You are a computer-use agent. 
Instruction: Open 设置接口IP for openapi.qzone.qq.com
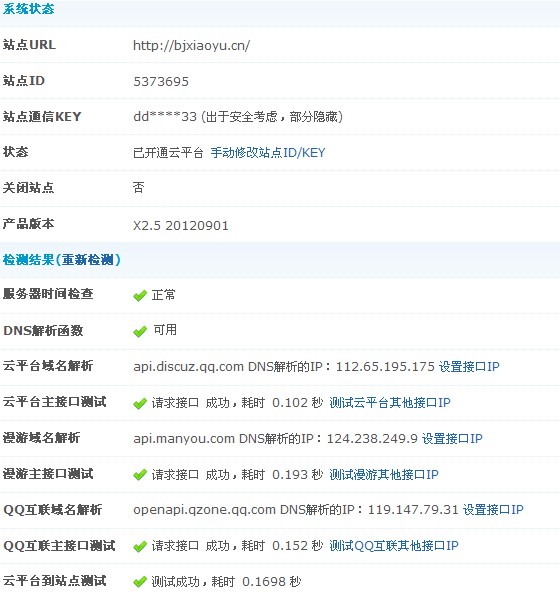[x=493, y=510]
